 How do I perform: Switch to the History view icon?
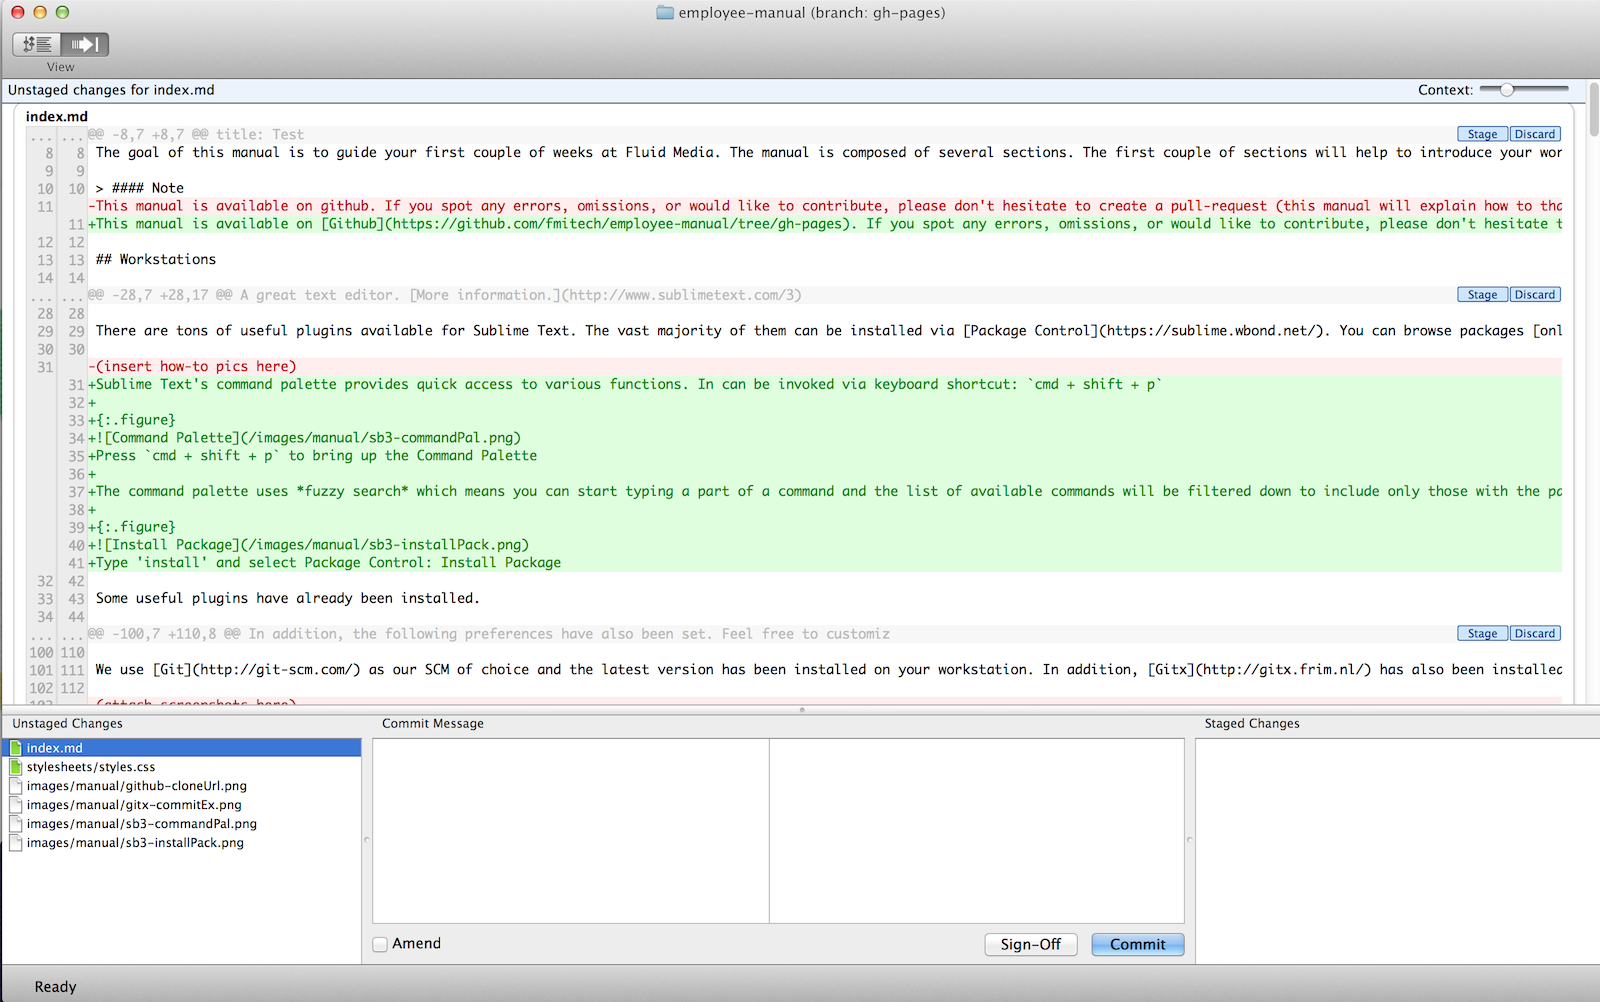pos(37,44)
